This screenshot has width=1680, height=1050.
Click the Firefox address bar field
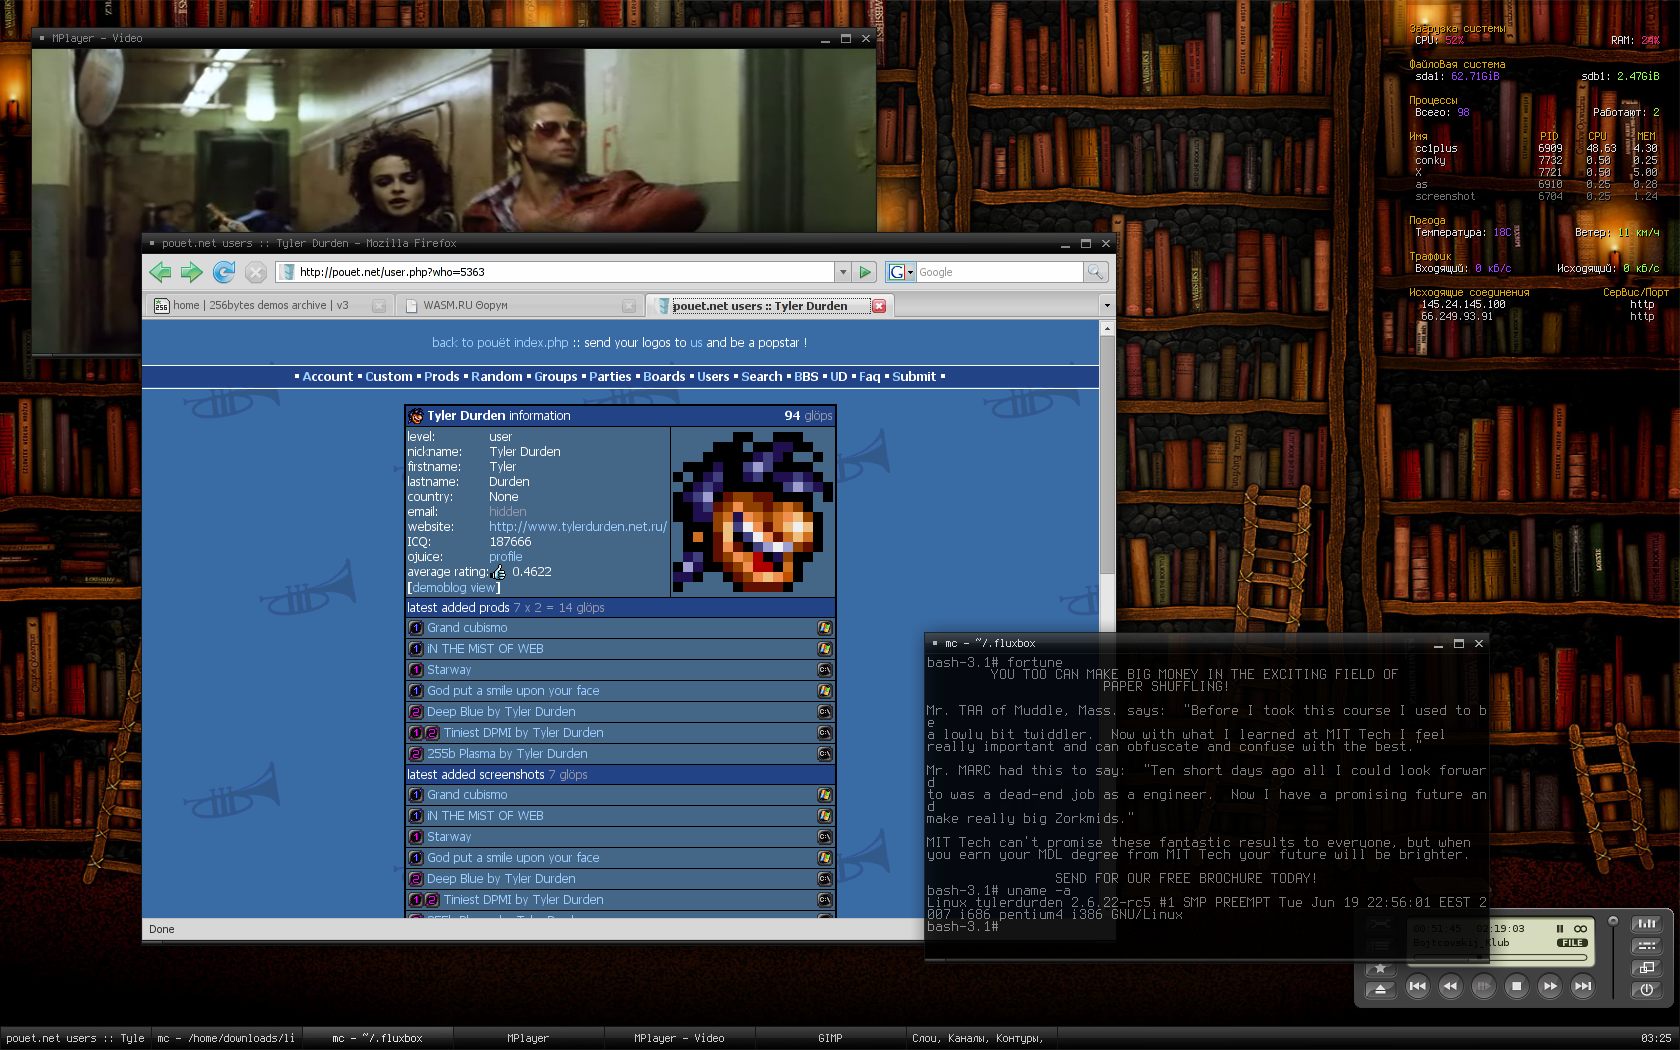pos(555,272)
